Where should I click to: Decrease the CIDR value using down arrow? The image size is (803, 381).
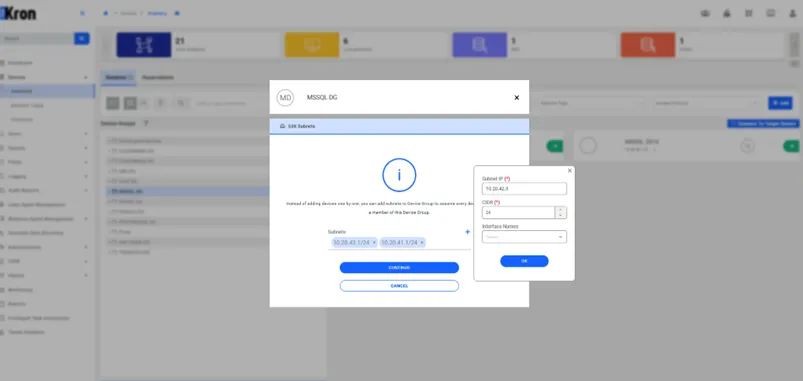coord(561,216)
